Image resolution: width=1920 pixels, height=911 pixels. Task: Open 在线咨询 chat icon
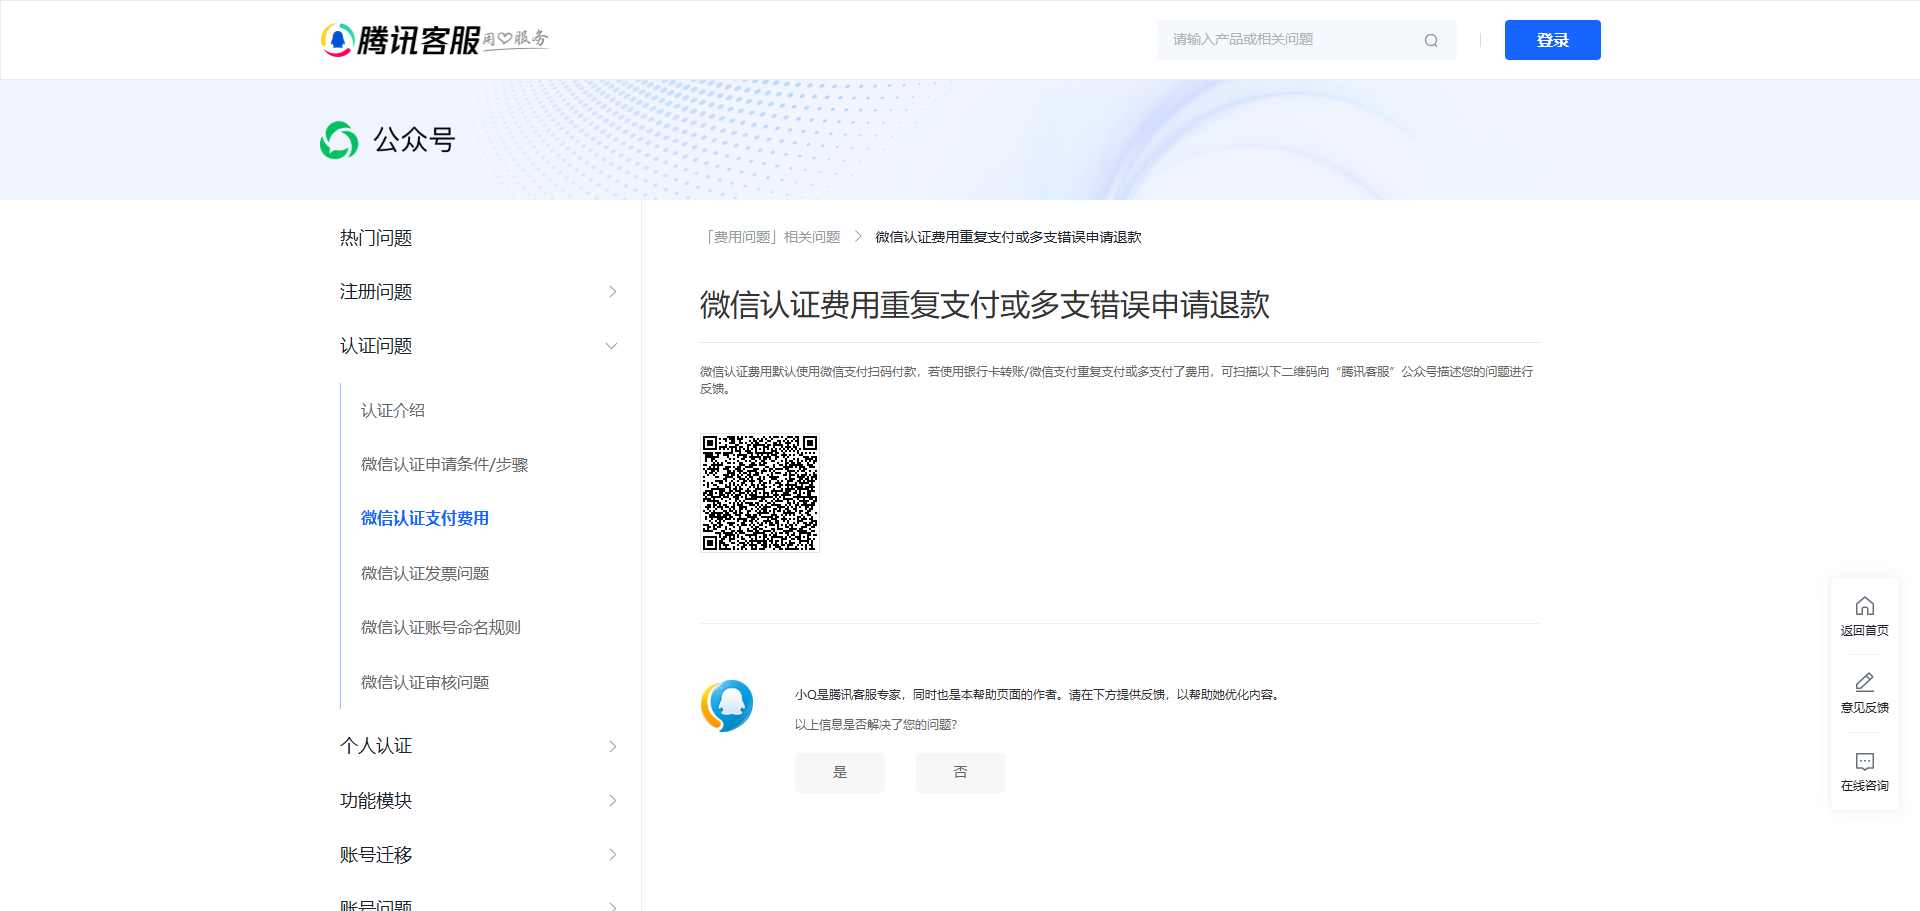[1865, 761]
